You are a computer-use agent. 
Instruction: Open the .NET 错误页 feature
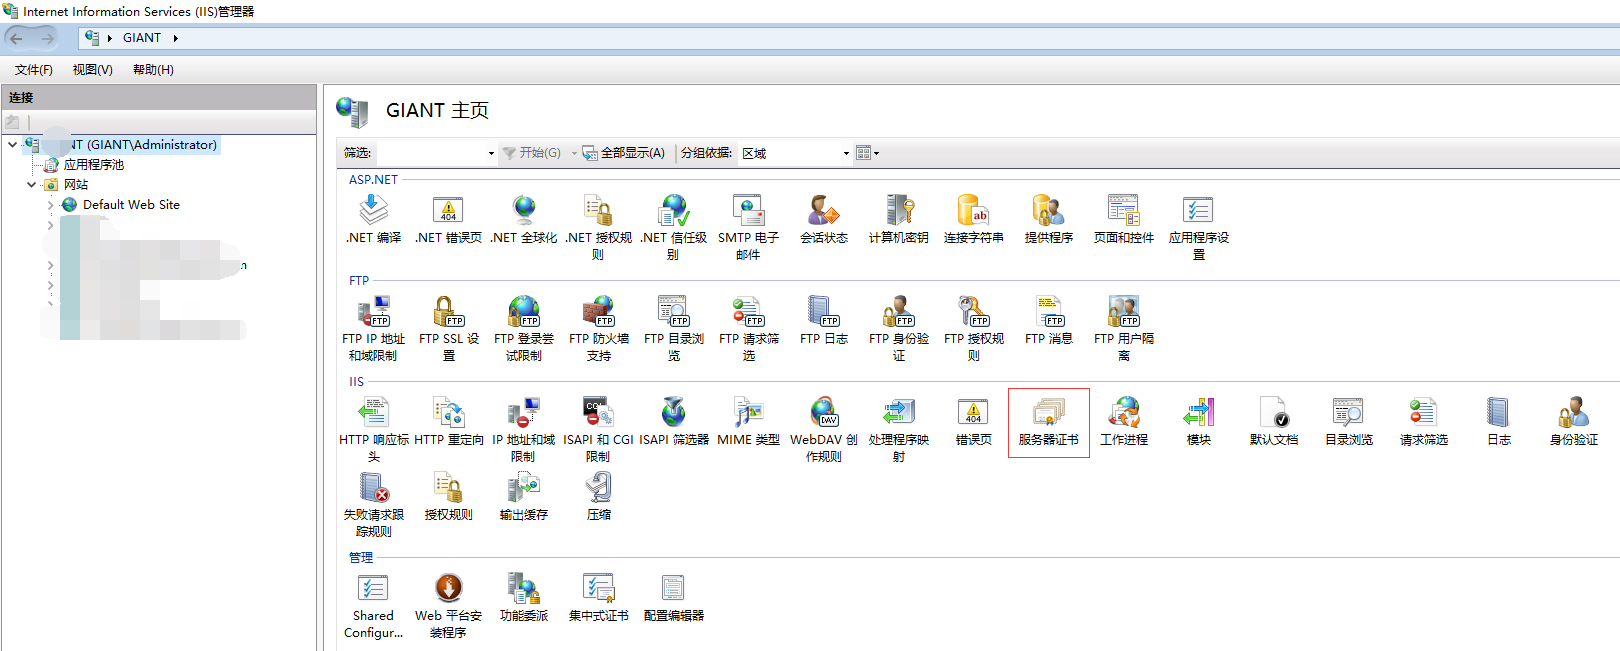point(448,220)
